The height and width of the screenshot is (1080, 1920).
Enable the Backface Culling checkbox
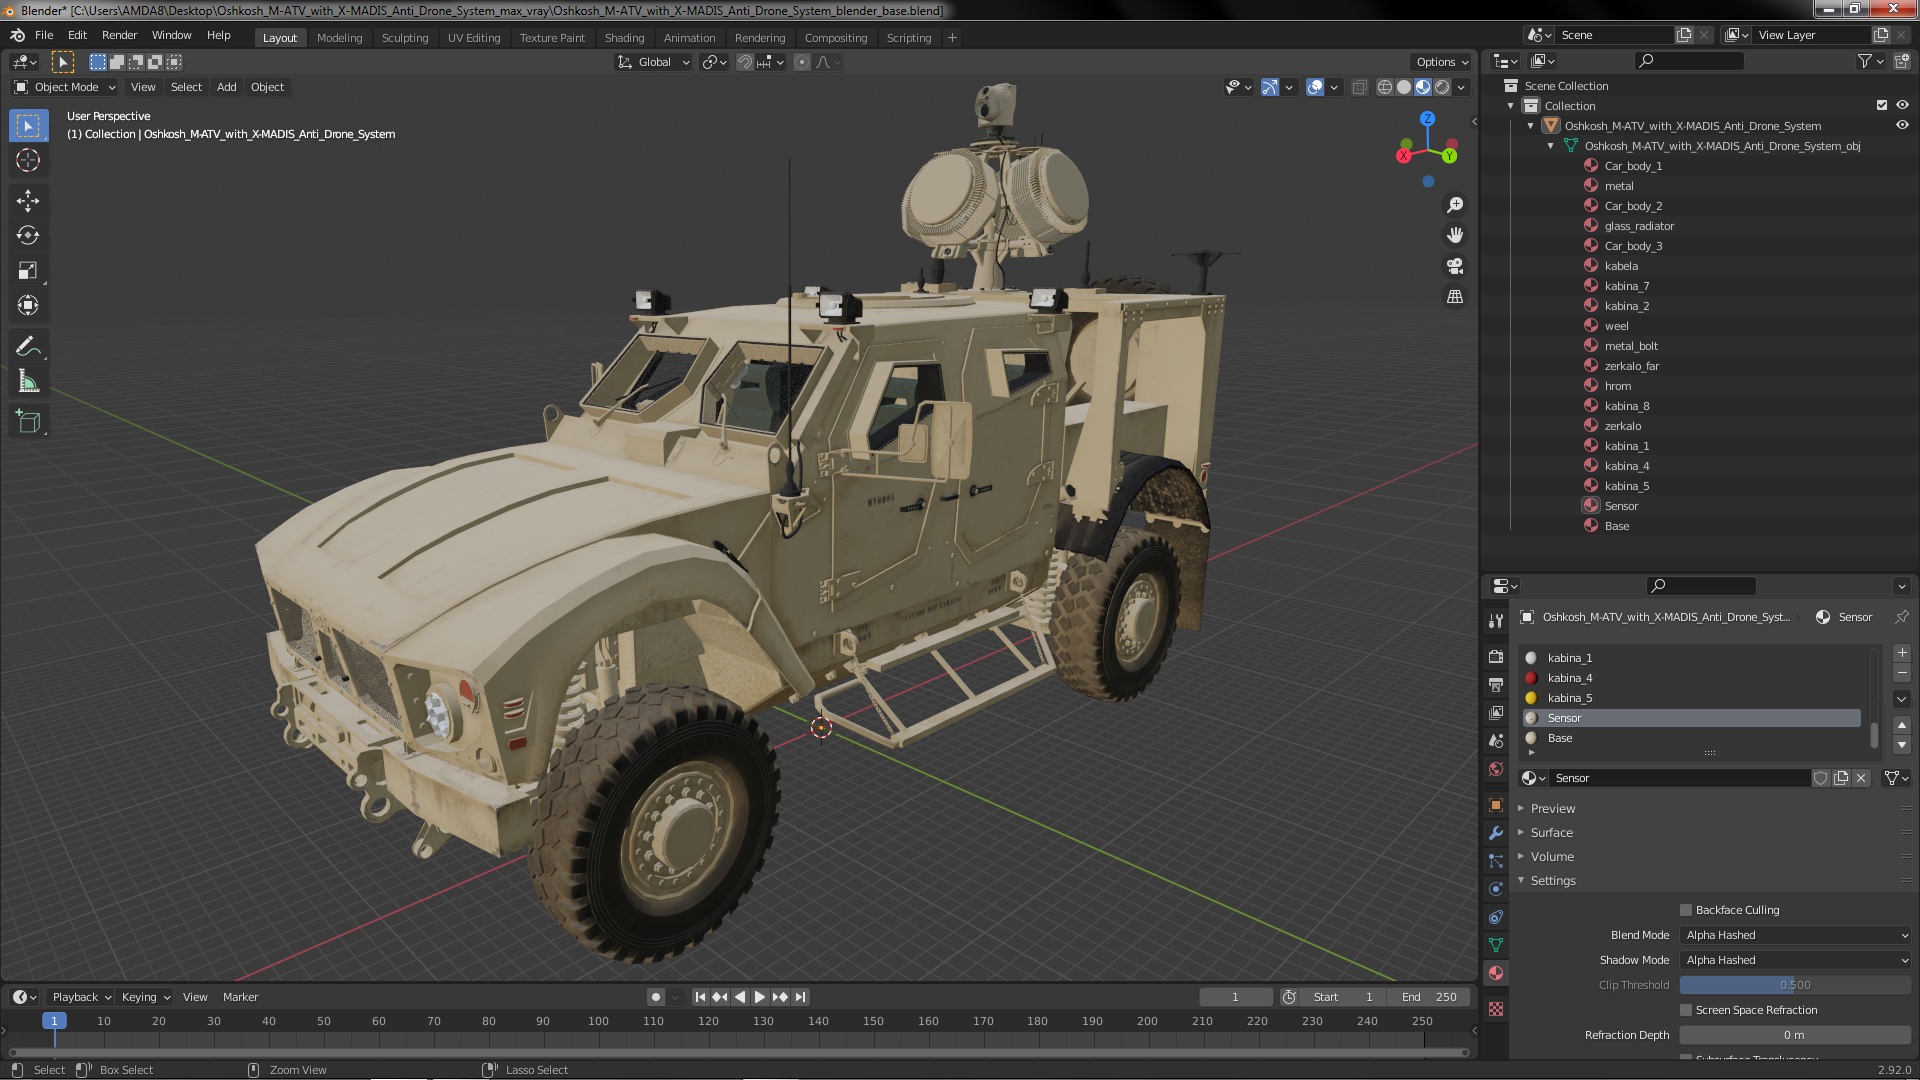click(1686, 910)
